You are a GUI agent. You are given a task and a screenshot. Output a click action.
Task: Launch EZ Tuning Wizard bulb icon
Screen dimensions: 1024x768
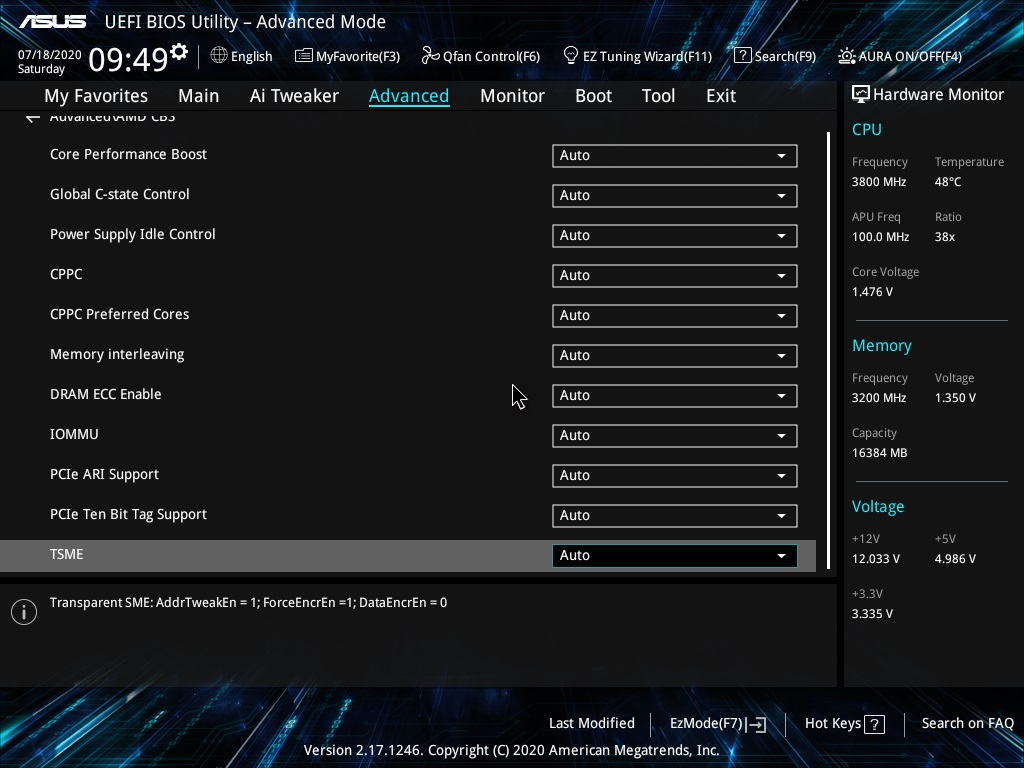pyautogui.click(x=570, y=56)
